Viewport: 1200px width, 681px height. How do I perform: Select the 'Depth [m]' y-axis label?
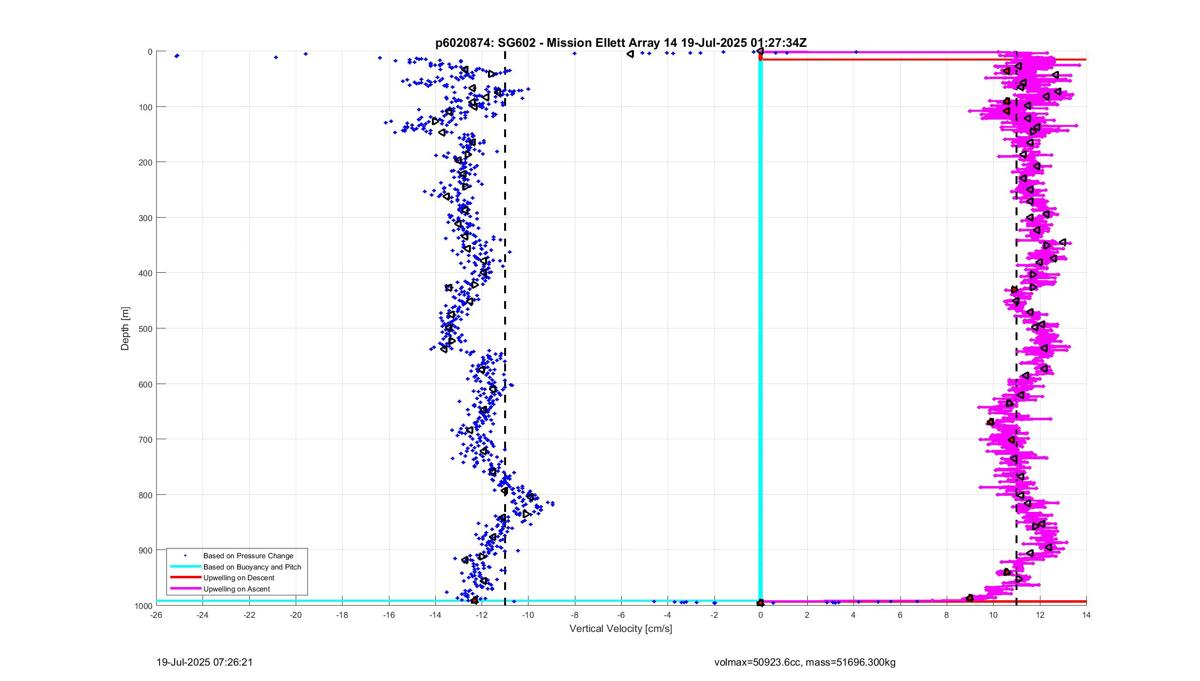125,327
